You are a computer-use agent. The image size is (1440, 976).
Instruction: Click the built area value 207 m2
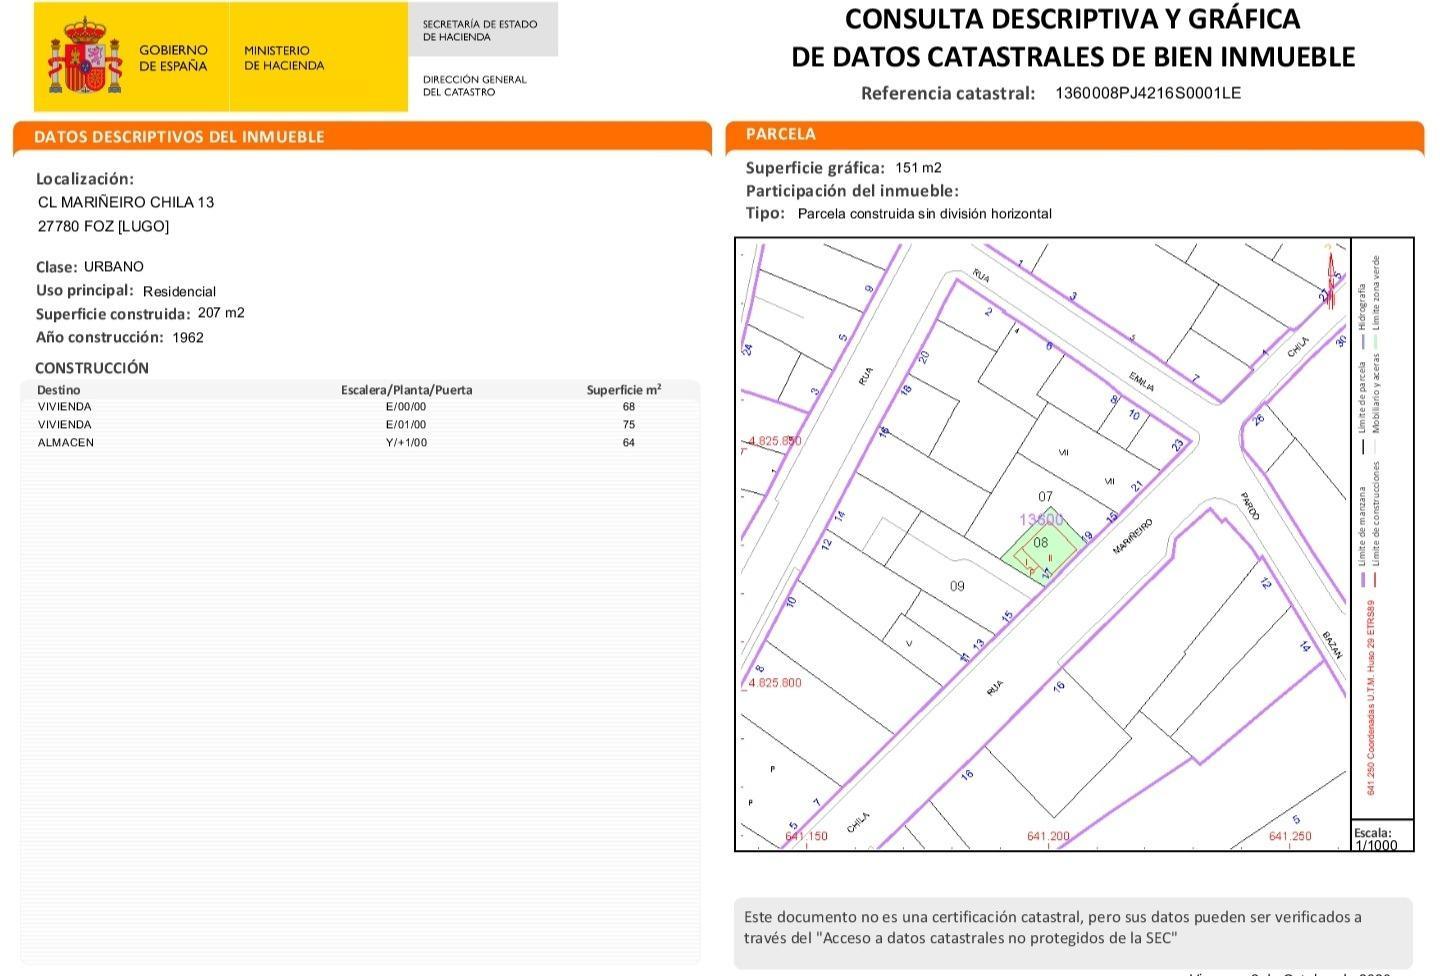click(221, 313)
